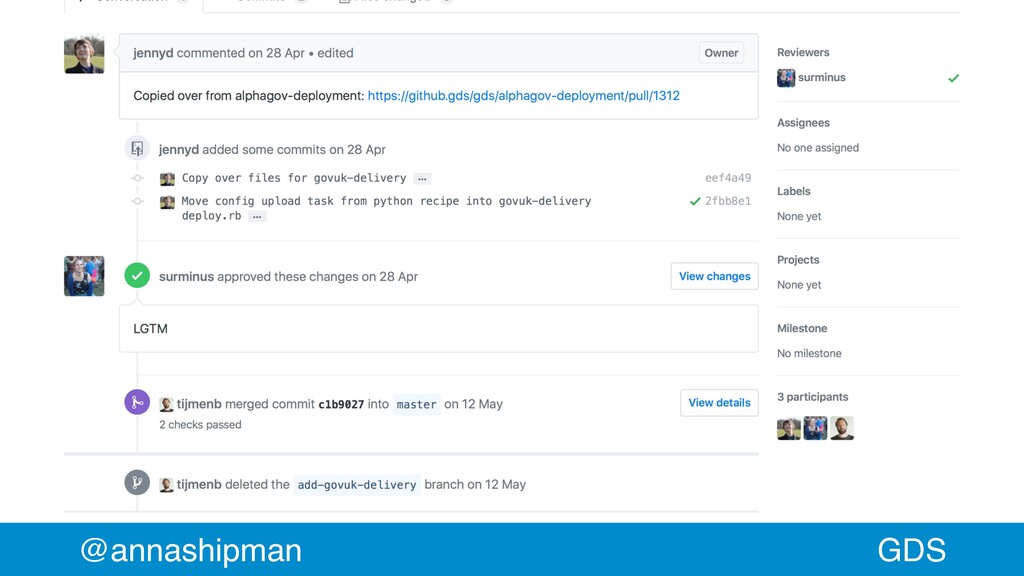Click Projects heading in sidebar
The height and width of the screenshot is (576, 1024).
point(798,260)
